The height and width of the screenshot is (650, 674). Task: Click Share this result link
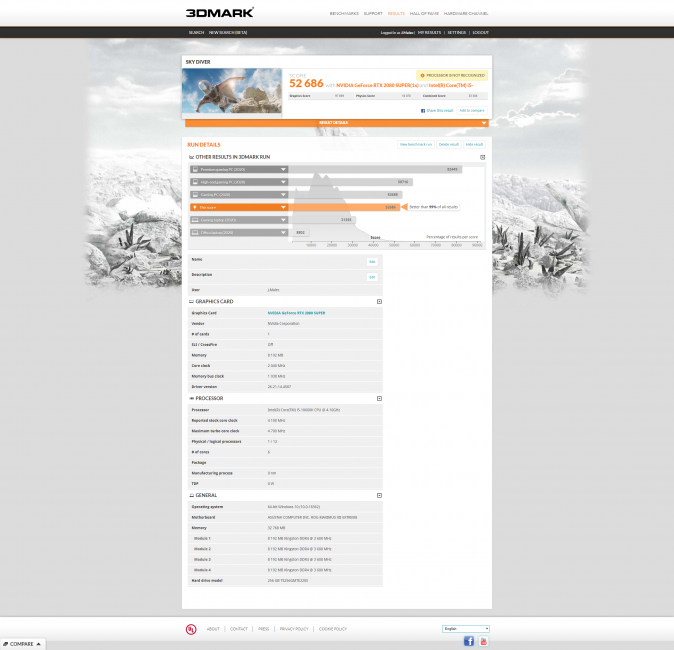click(x=439, y=111)
